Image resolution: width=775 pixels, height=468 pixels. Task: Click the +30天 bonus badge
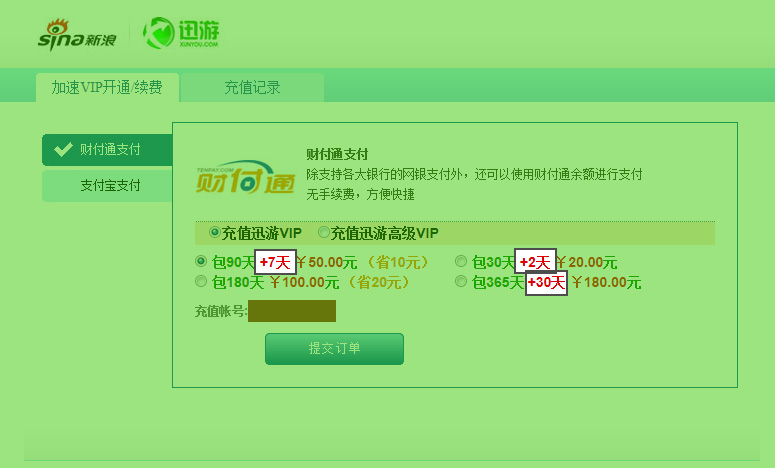(546, 283)
